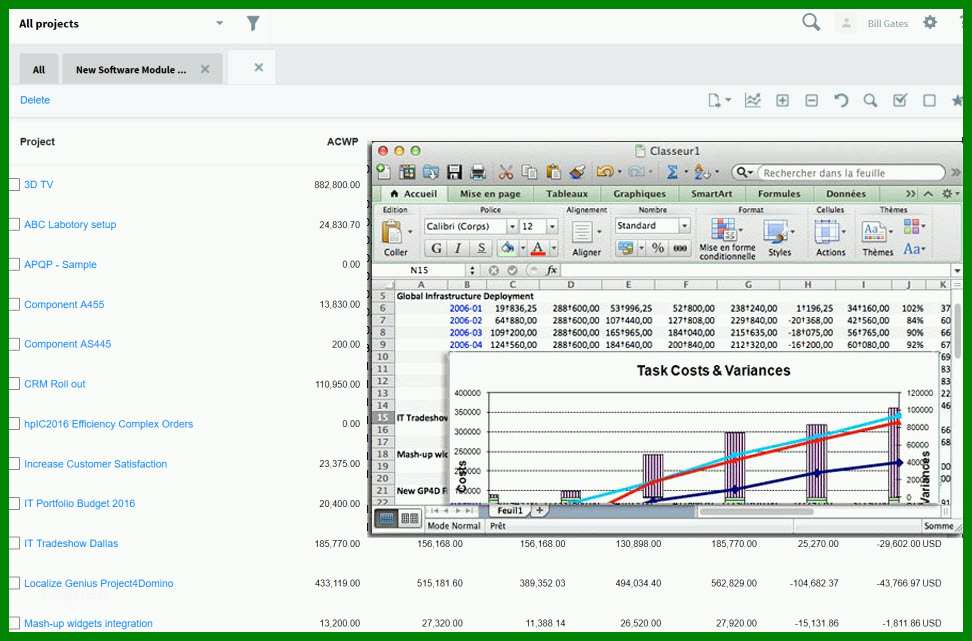Click the percent style button in Excel
The image size is (972, 641).
pyautogui.click(x=658, y=248)
